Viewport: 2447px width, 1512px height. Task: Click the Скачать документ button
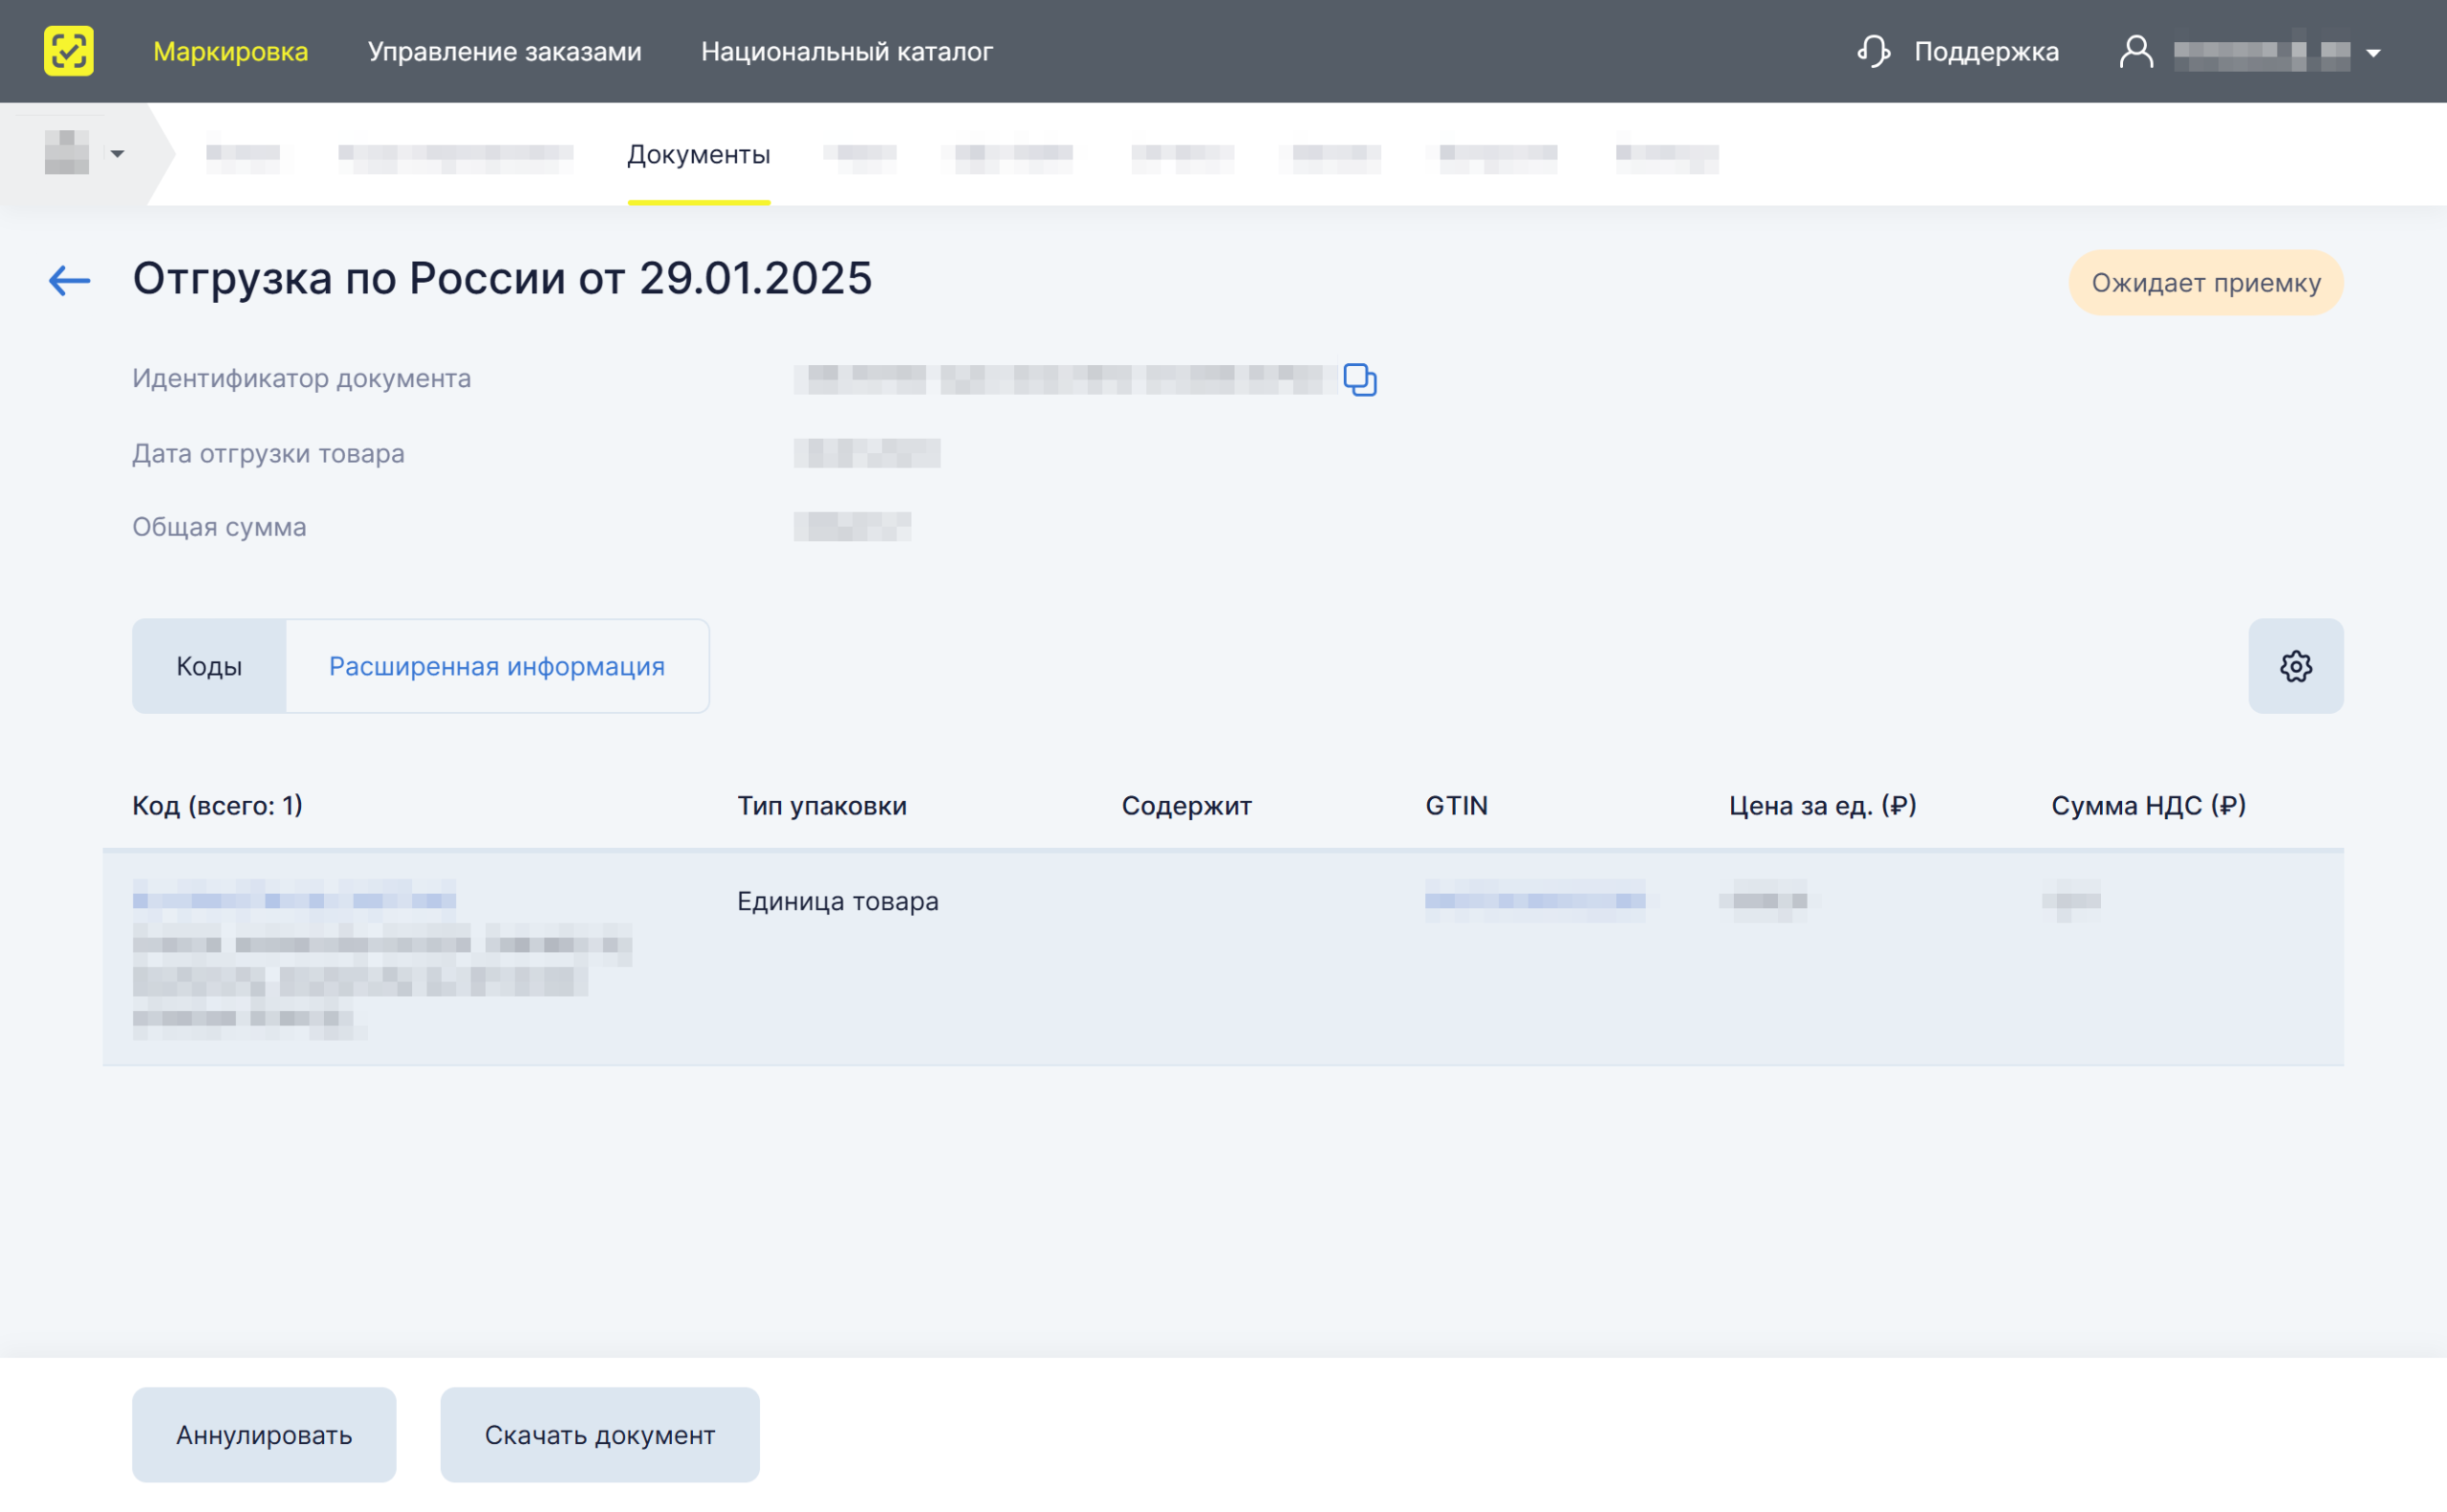pos(600,1435)
